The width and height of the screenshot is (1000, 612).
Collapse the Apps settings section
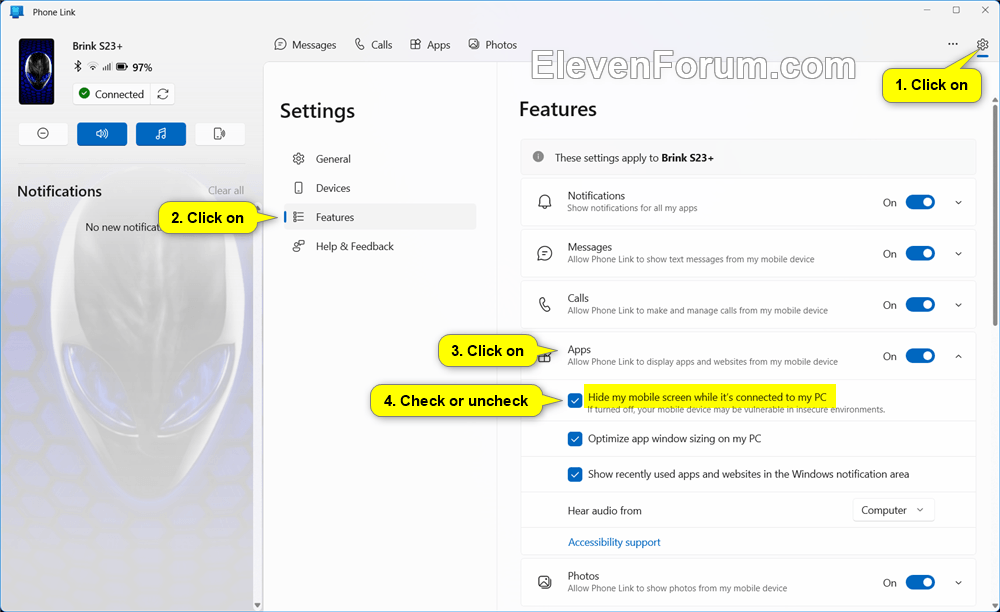point(958,356)
